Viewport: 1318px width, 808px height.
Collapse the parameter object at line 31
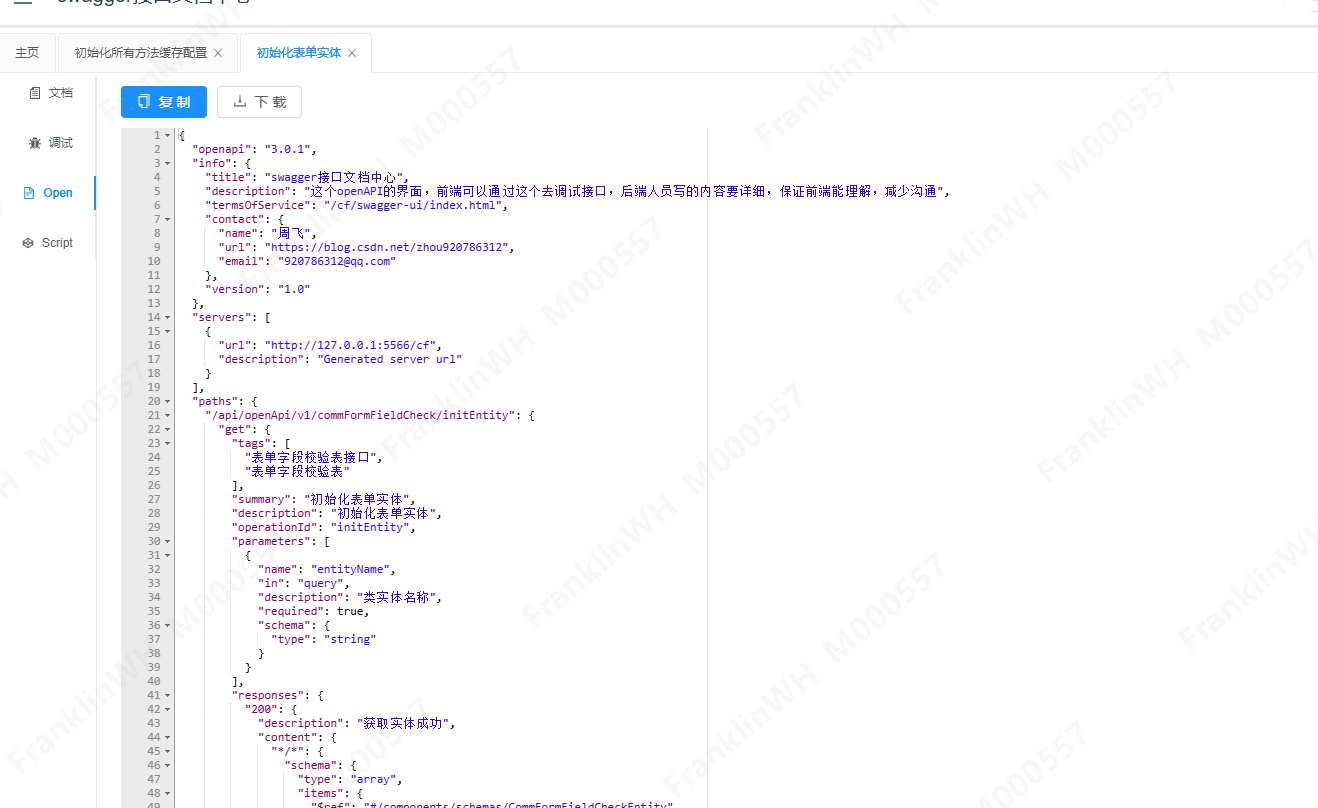coord(168,555)
